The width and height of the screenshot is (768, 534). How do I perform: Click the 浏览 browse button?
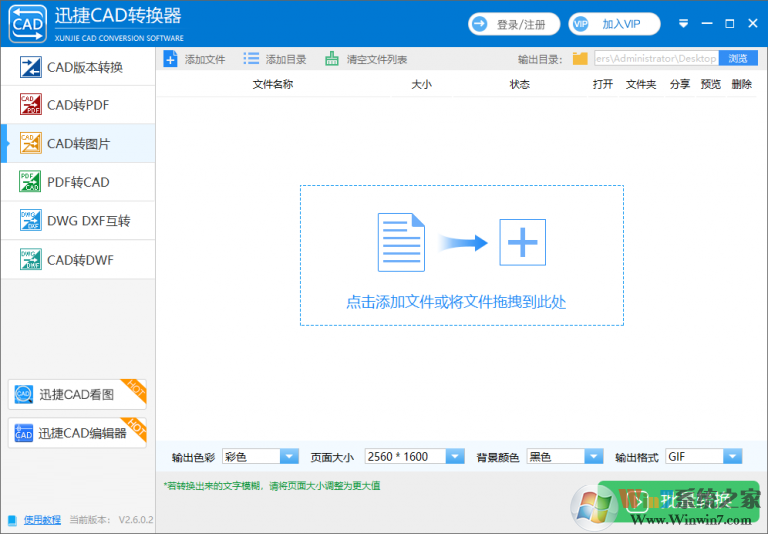coord(738,58)
